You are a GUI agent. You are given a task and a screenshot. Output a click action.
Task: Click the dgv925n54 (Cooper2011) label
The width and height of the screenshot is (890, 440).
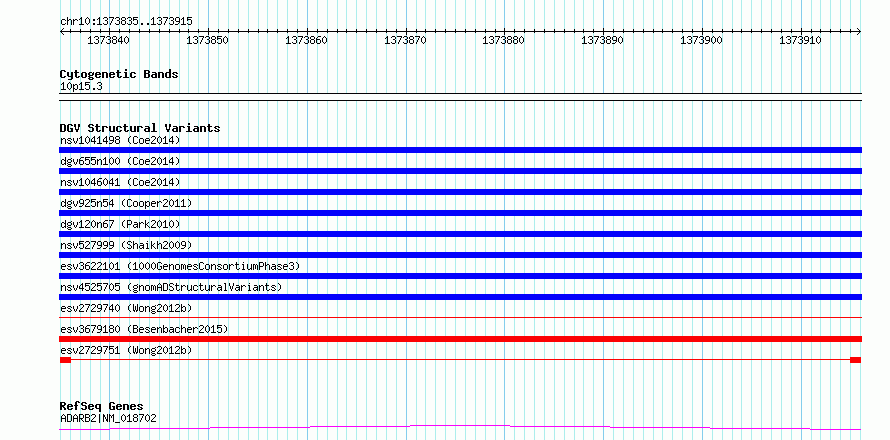tap(126, 203)
